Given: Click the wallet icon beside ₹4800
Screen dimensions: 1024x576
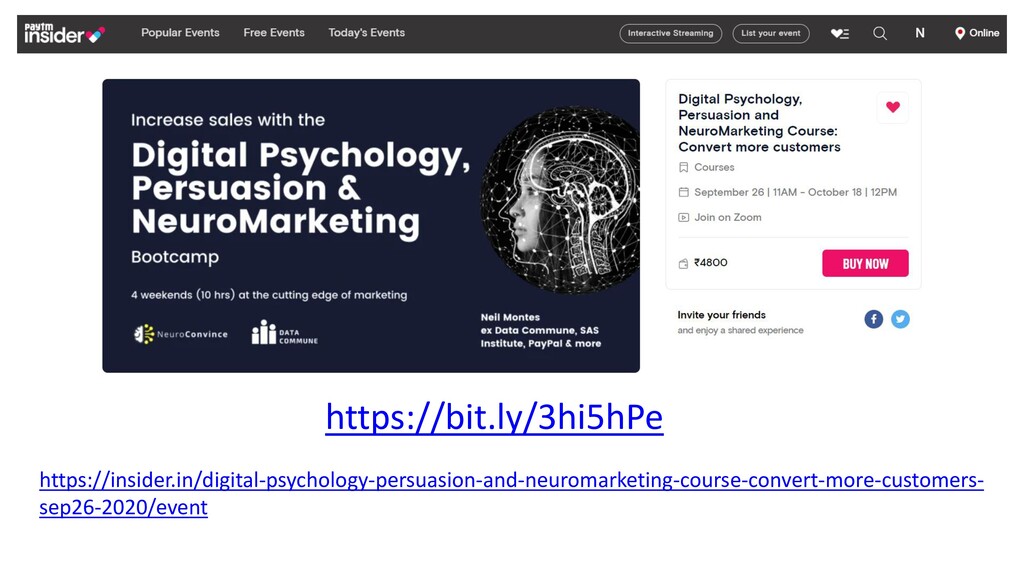Looking at the screenshot, I should (683, 264).
